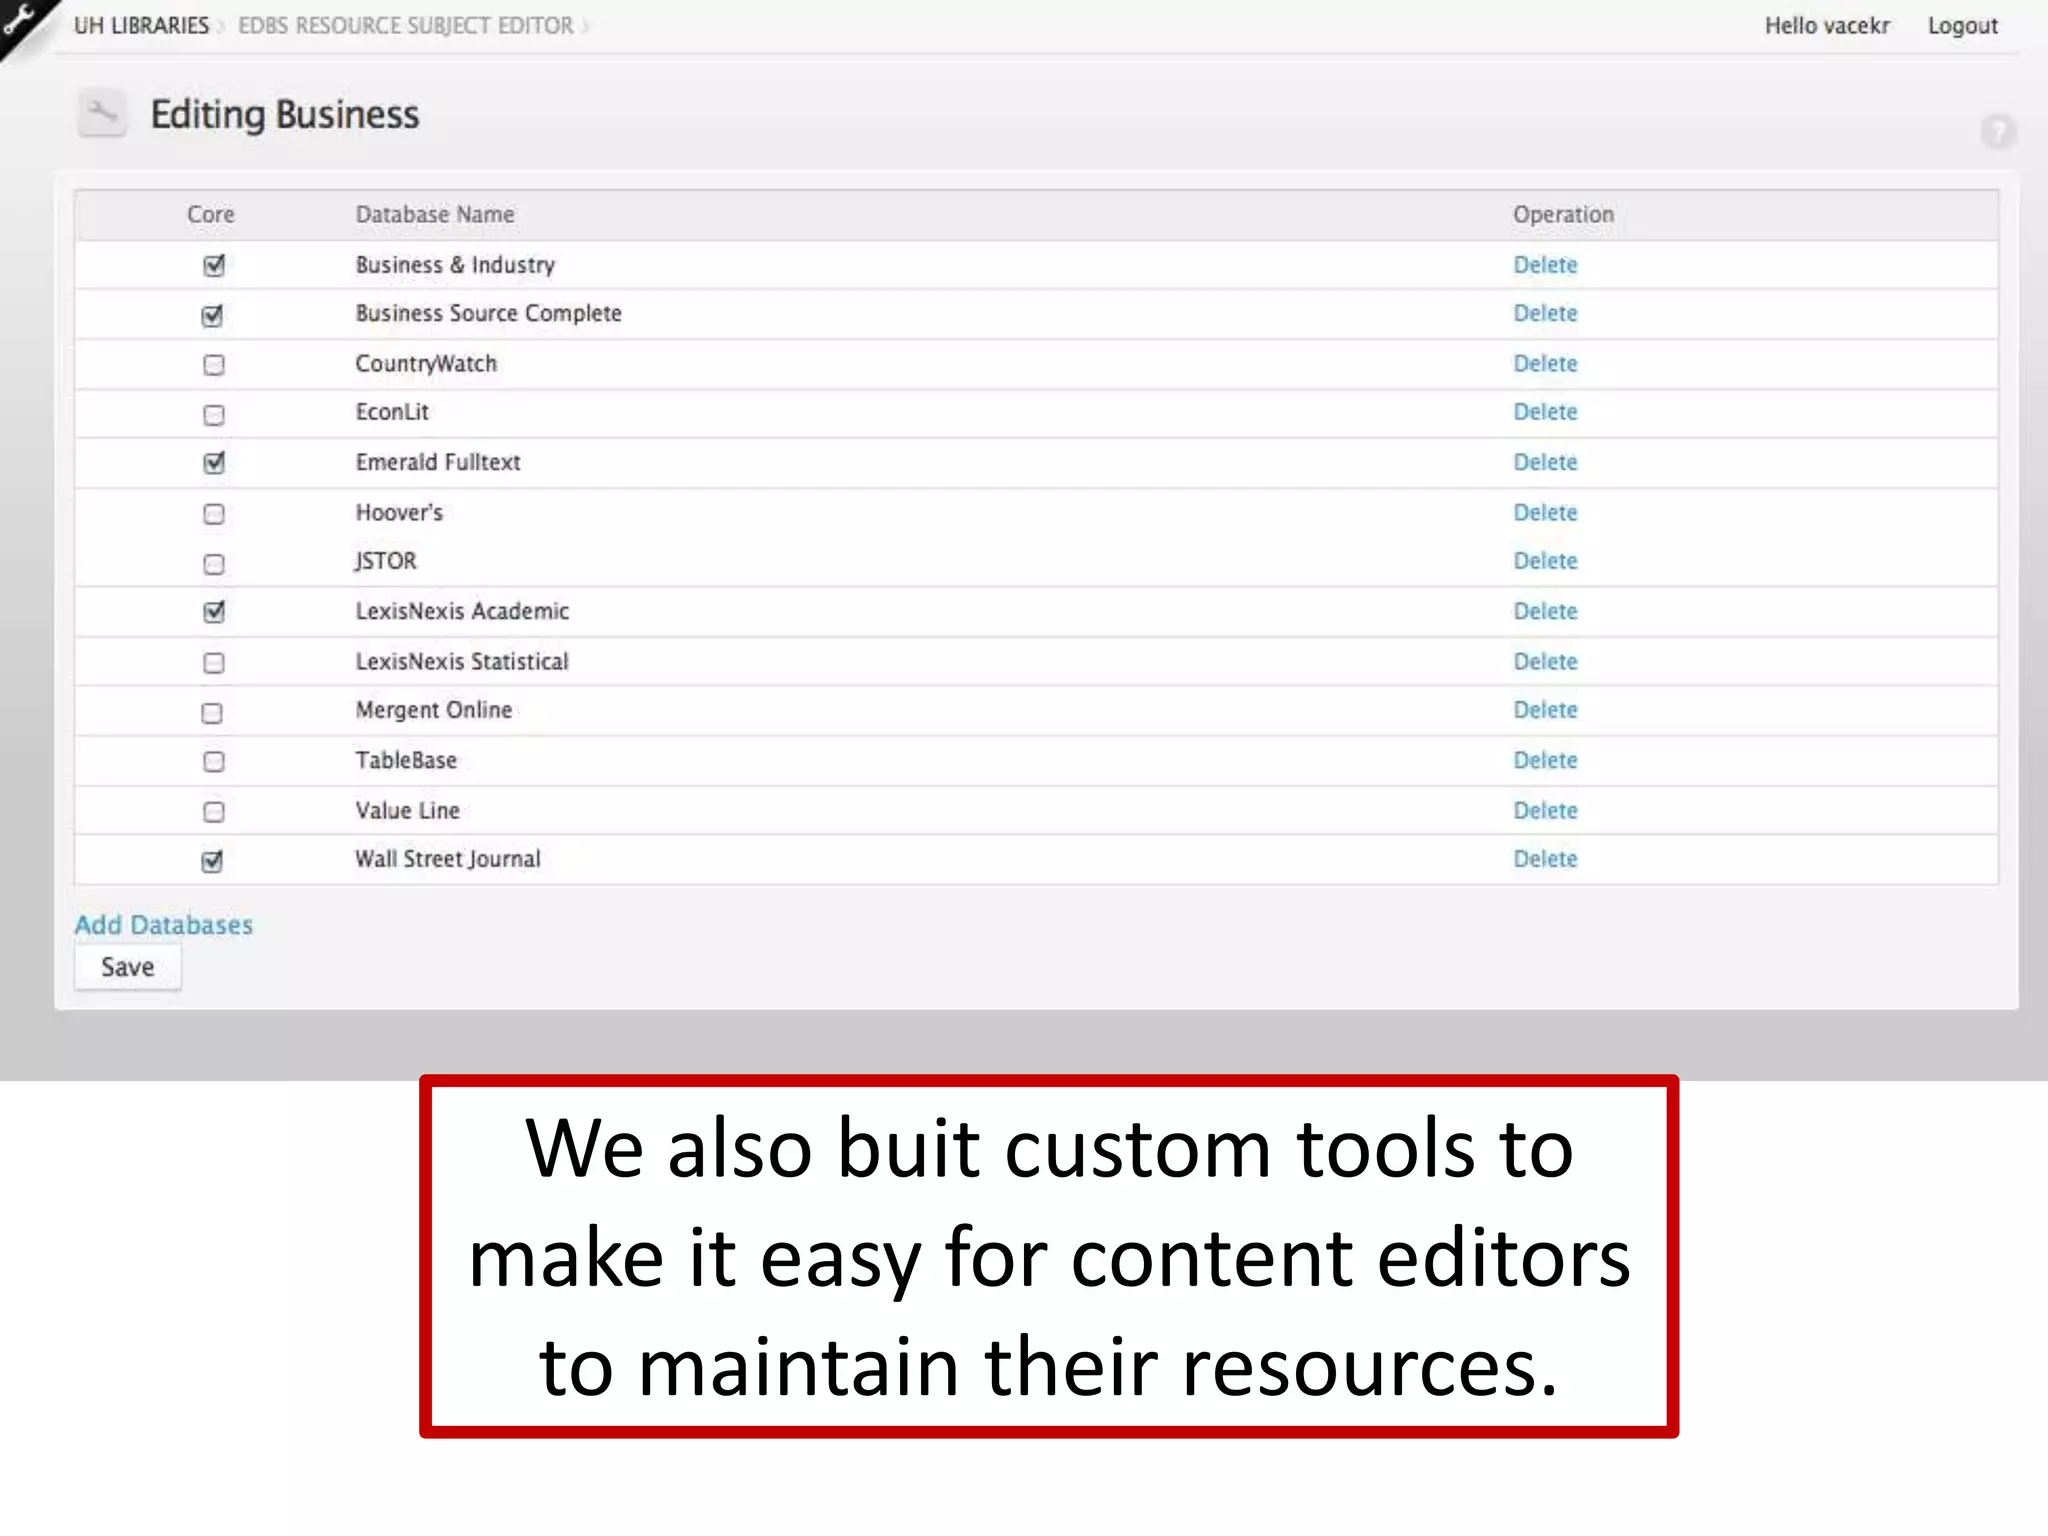Check Core for CountryWatch
The image size is (2048, 1536).
pos(213,364)
